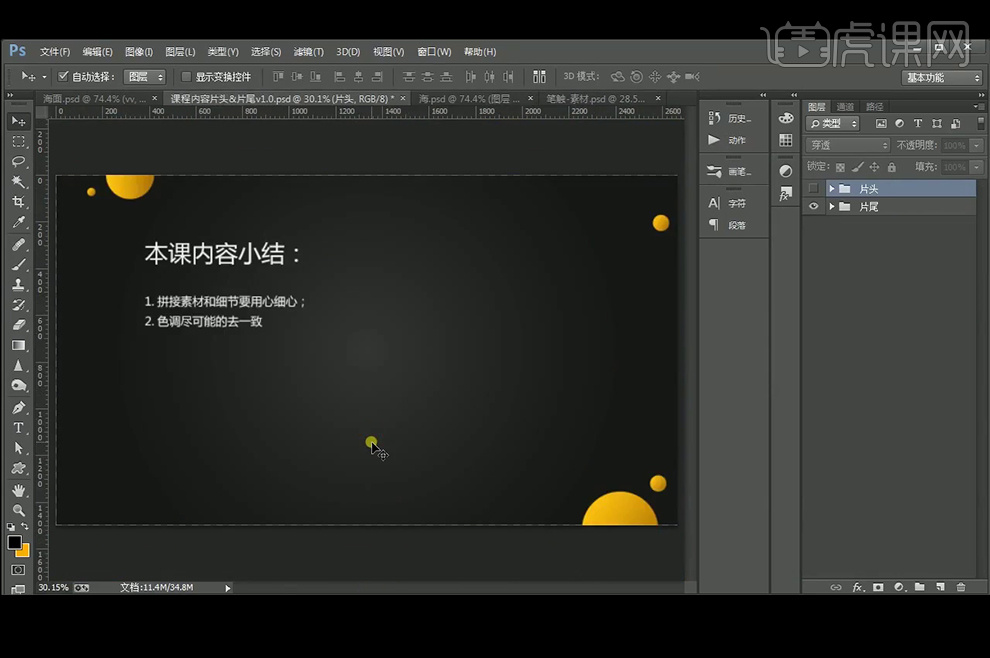990x658 pixels.
Task: Click the status bar info arrow
Action: click(228, 588)
